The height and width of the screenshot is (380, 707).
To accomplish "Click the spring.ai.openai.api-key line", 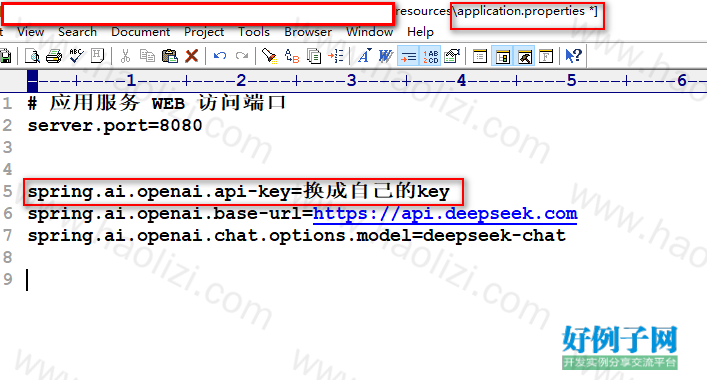I will pyautogui.click(x=239, y=192).
